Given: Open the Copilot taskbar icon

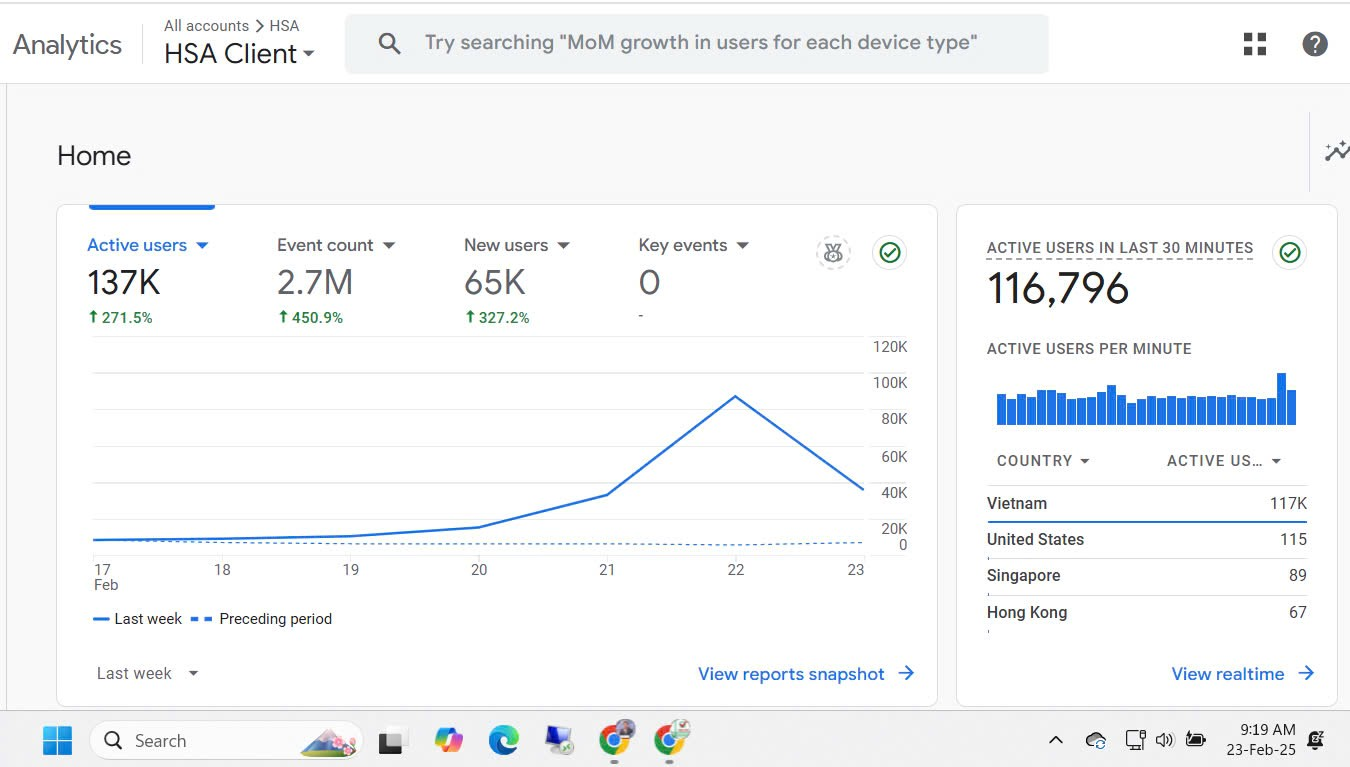Looking at the screenshot, I should [x=449, y=740].
